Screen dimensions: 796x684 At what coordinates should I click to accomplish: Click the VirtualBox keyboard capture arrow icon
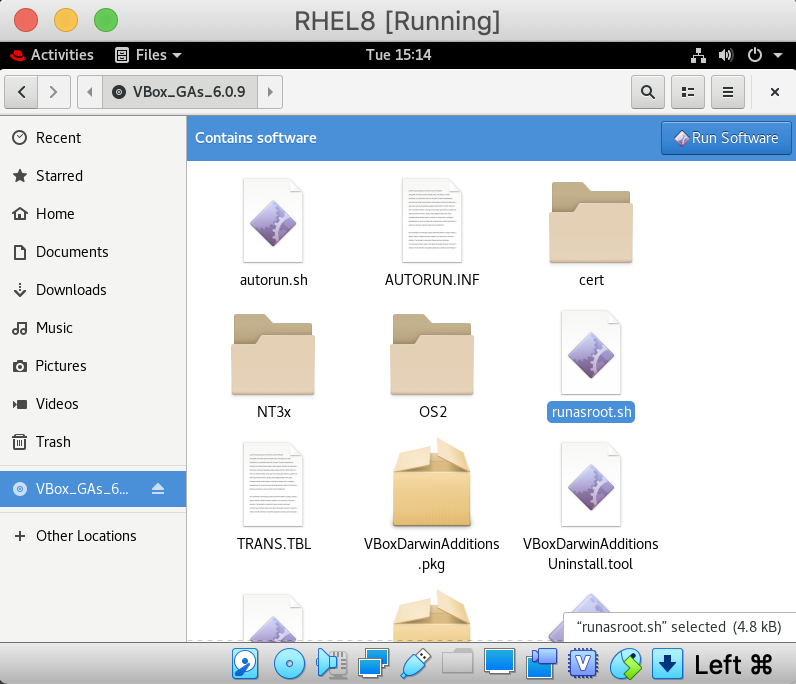pos(667,664)
